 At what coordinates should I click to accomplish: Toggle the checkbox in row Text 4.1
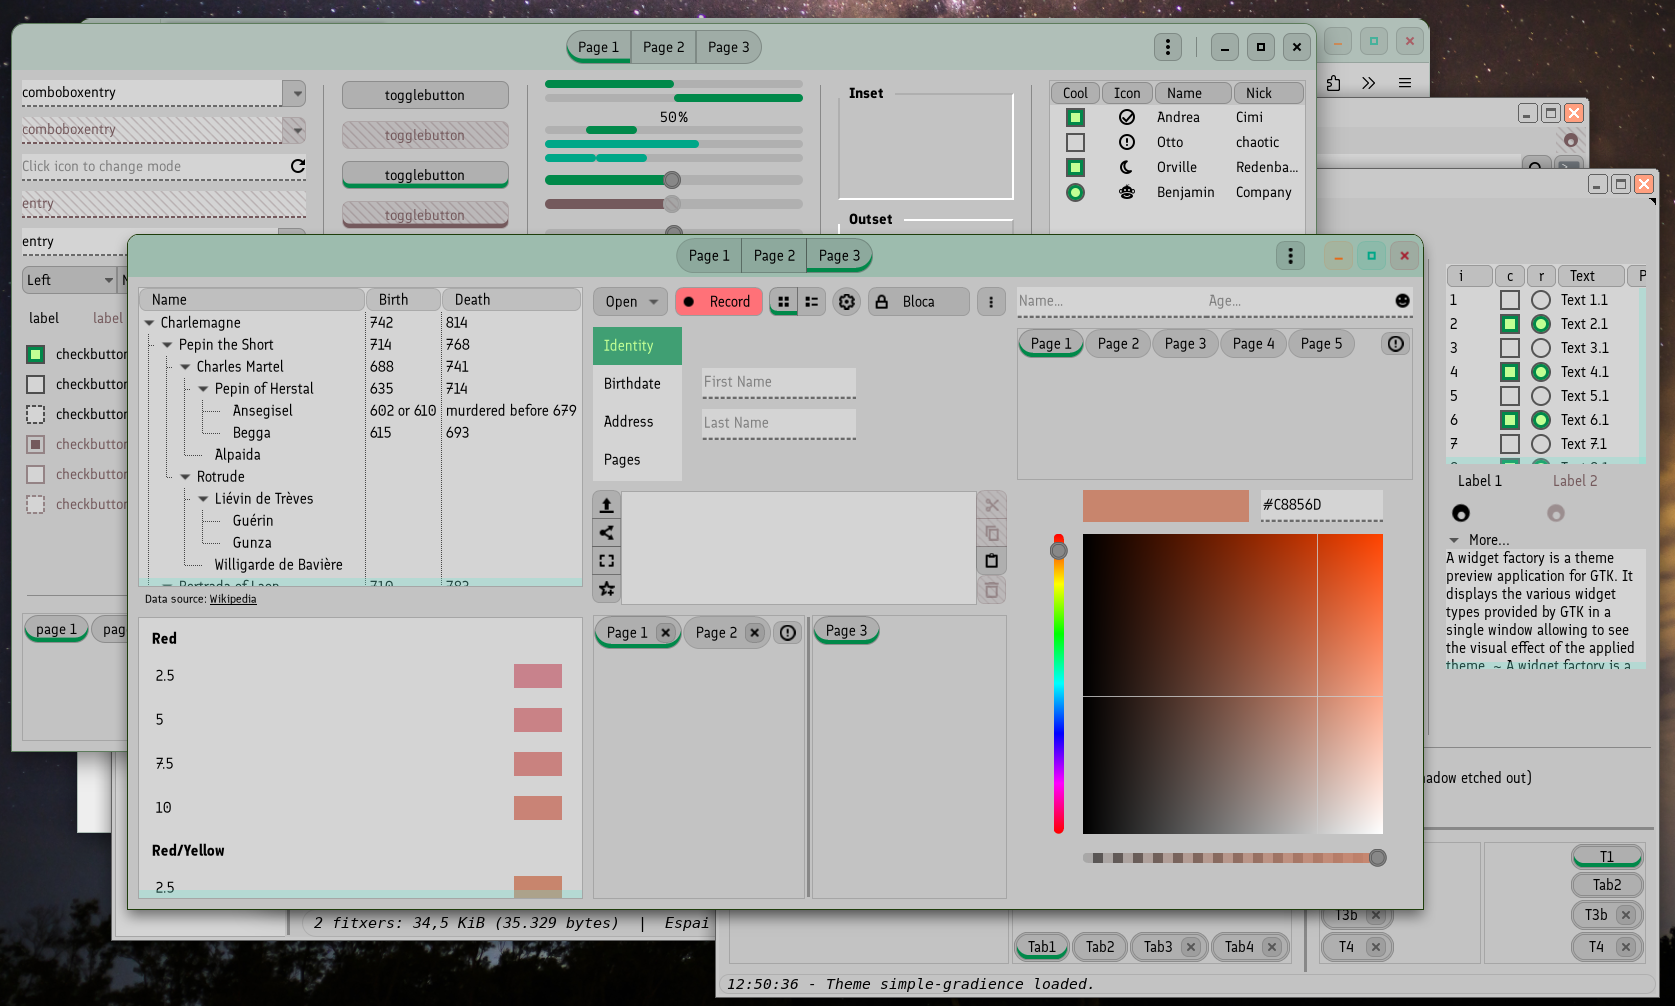pos(1510,372)
